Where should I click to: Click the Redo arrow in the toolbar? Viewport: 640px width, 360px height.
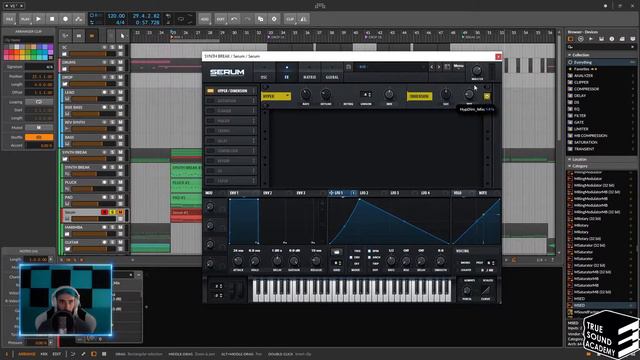247,19
